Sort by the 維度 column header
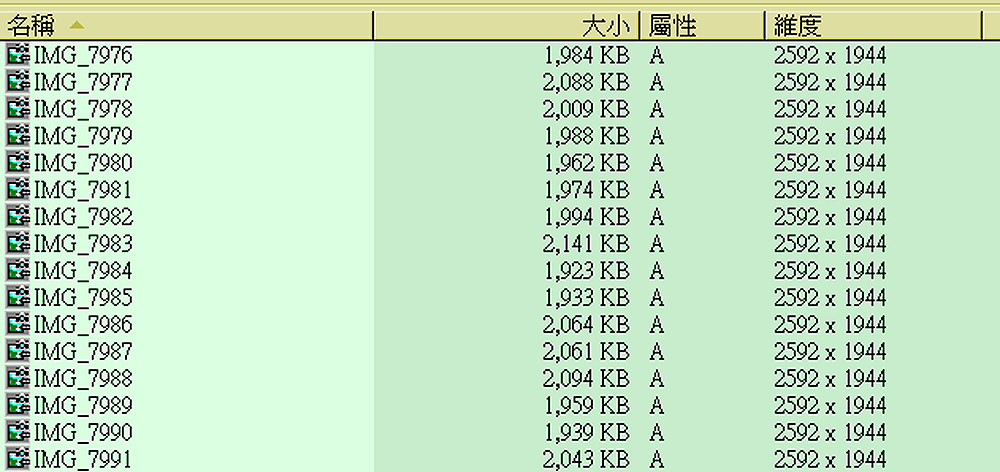1000x472 pixels. 873,26
